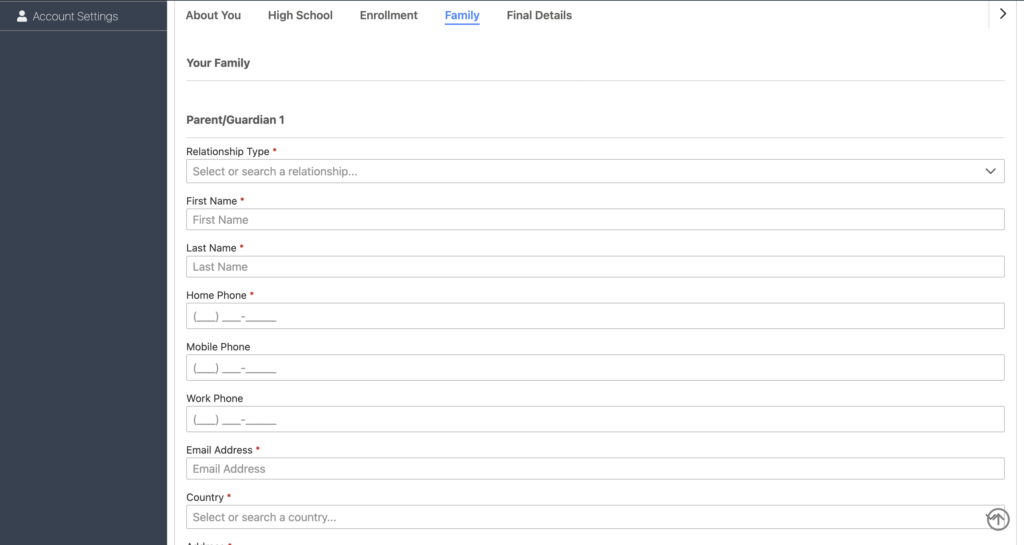Click the Parent/Guardian 1 section heading
Image resolution: width=1024 pixels, height=545 pixels.
[x=235, y=120]
